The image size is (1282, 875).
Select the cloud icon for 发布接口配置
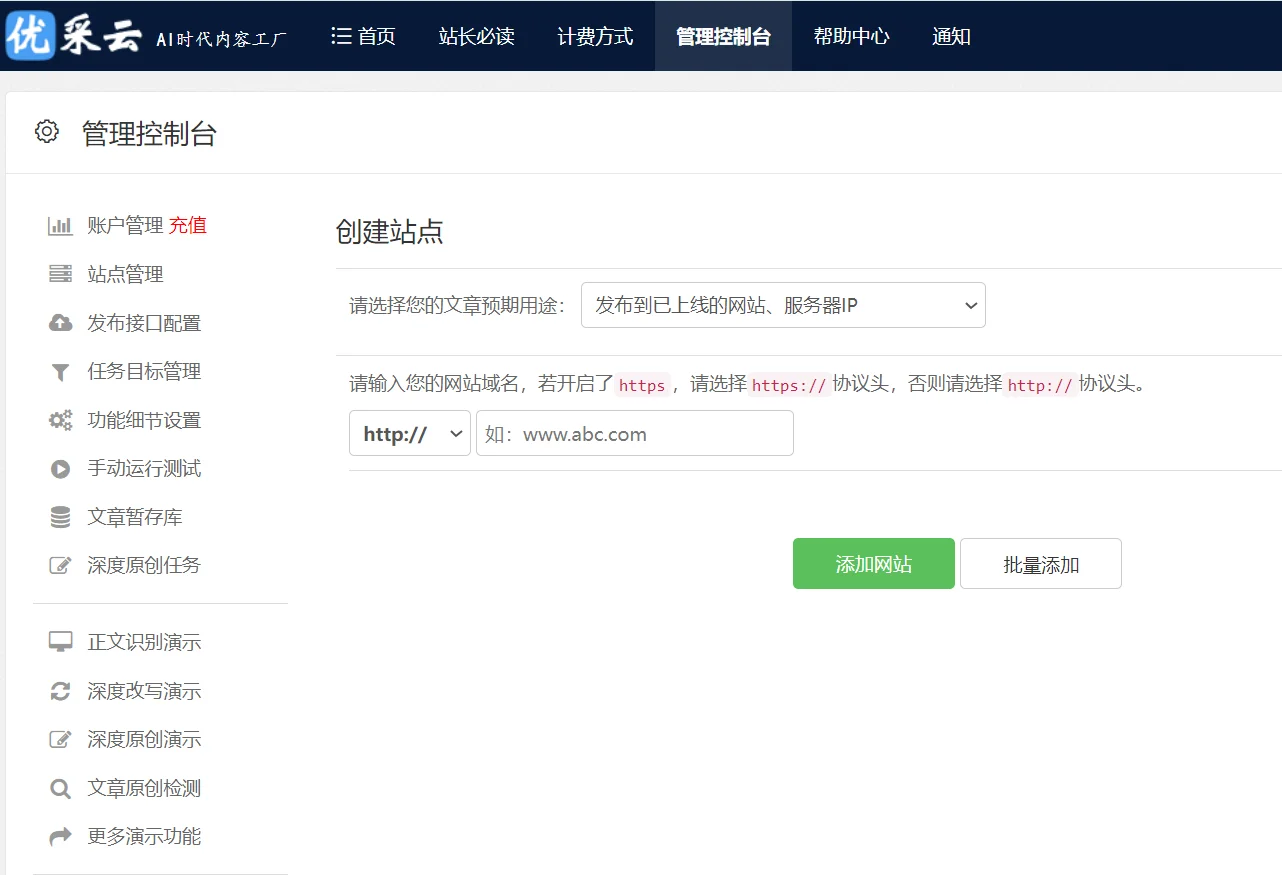pos(60,323)
